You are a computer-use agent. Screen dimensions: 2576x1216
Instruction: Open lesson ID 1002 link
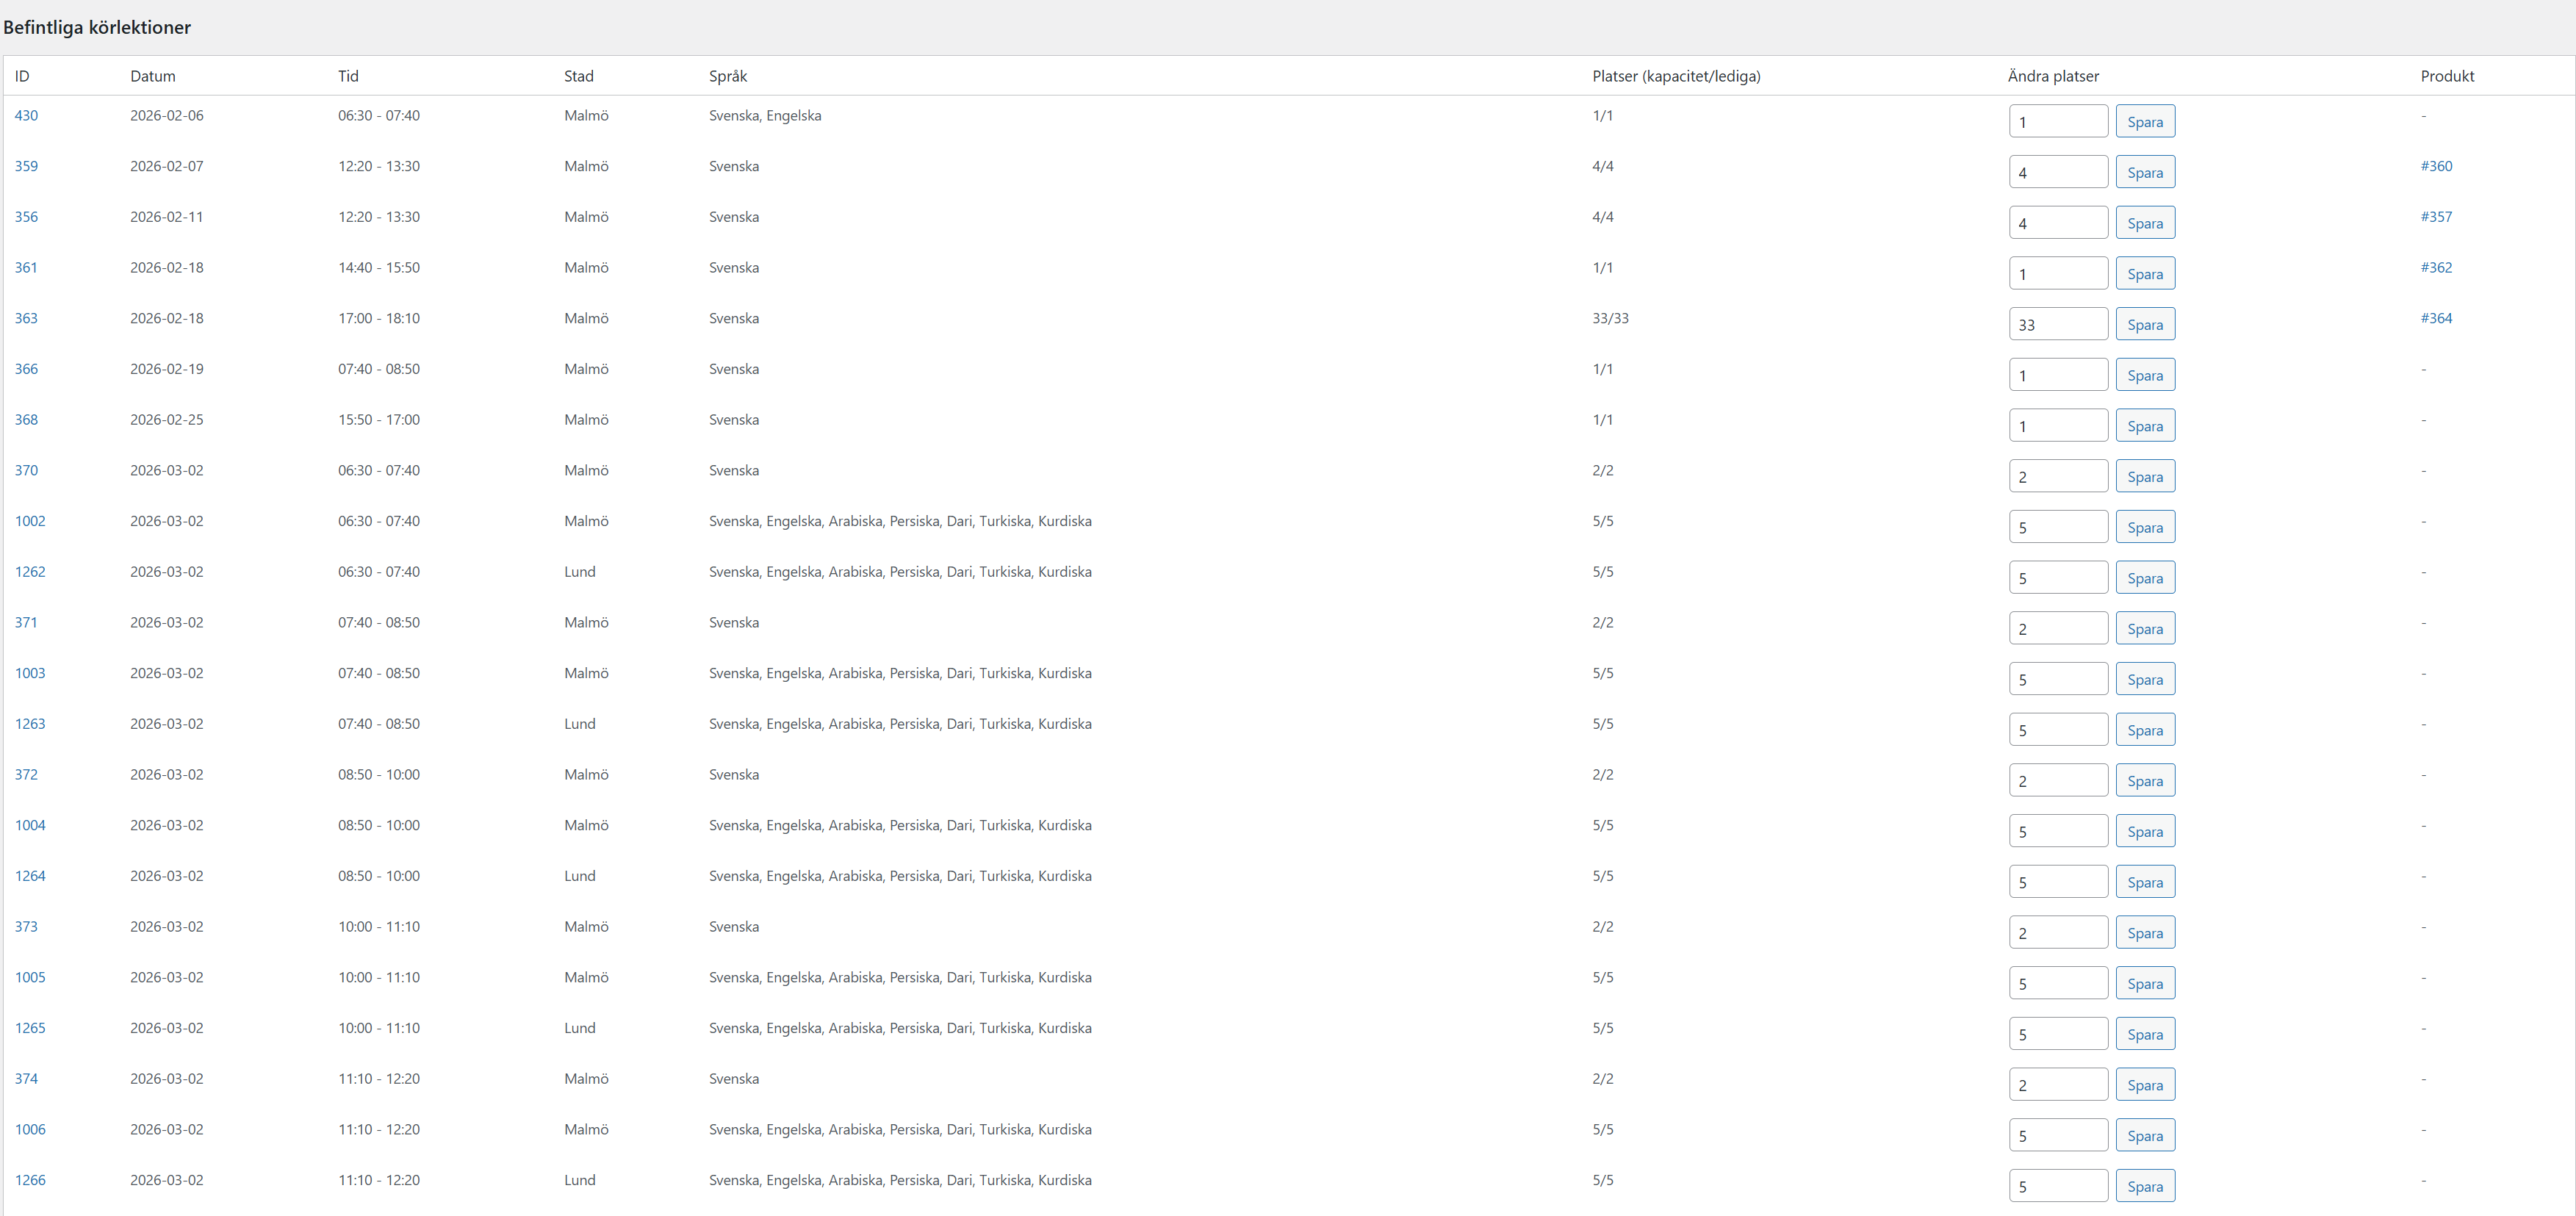(x=30, y=521)
